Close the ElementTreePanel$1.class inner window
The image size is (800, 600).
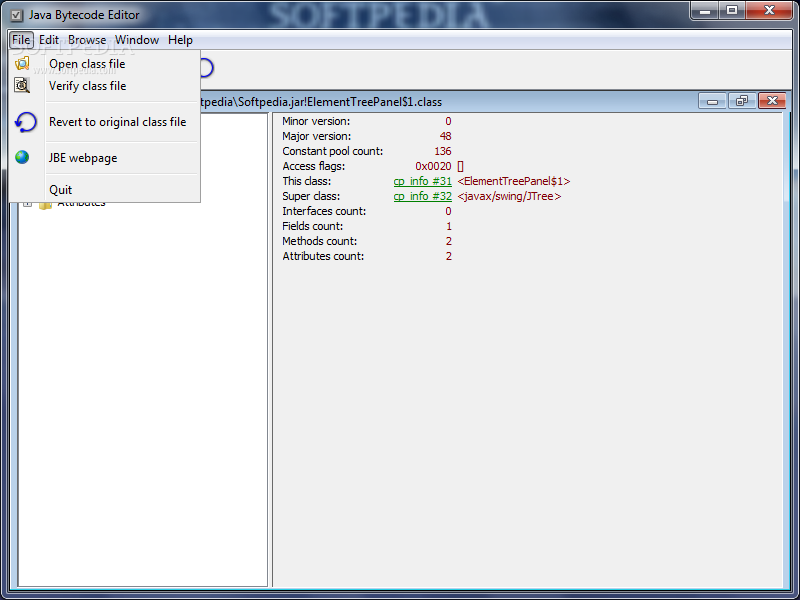[x=772, y=101]
